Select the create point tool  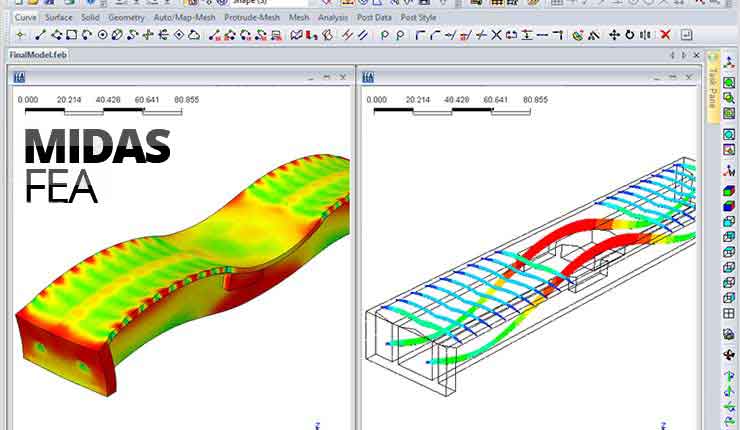[20, 35]
